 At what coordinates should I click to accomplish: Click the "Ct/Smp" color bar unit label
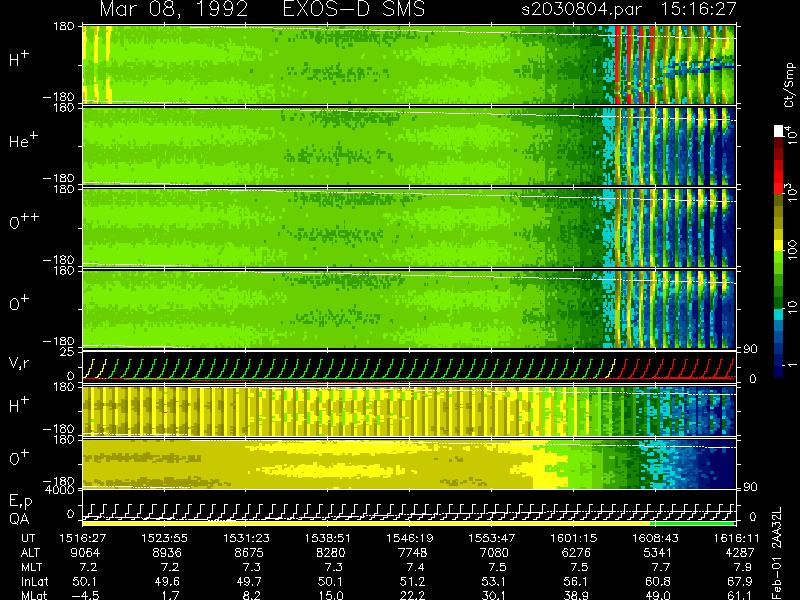pos(790,85)
